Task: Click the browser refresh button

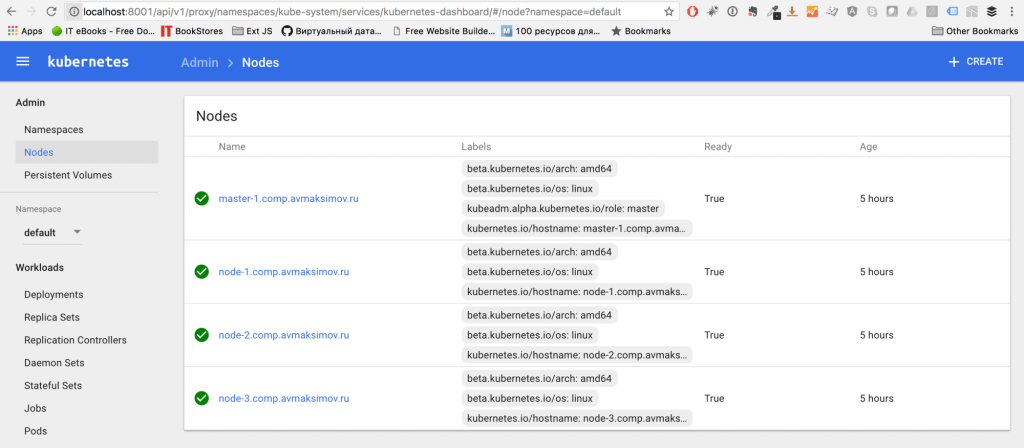Action: pyautogui.click(x=51, y=11)
